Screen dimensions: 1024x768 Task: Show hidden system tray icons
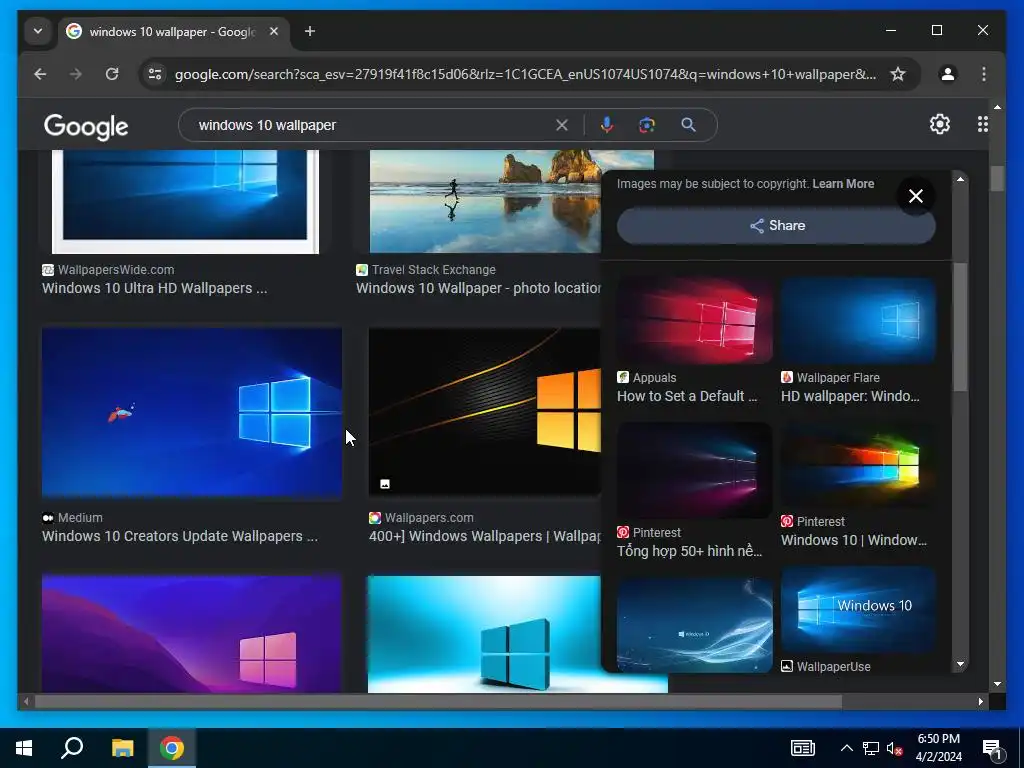[x=846, y=748]
